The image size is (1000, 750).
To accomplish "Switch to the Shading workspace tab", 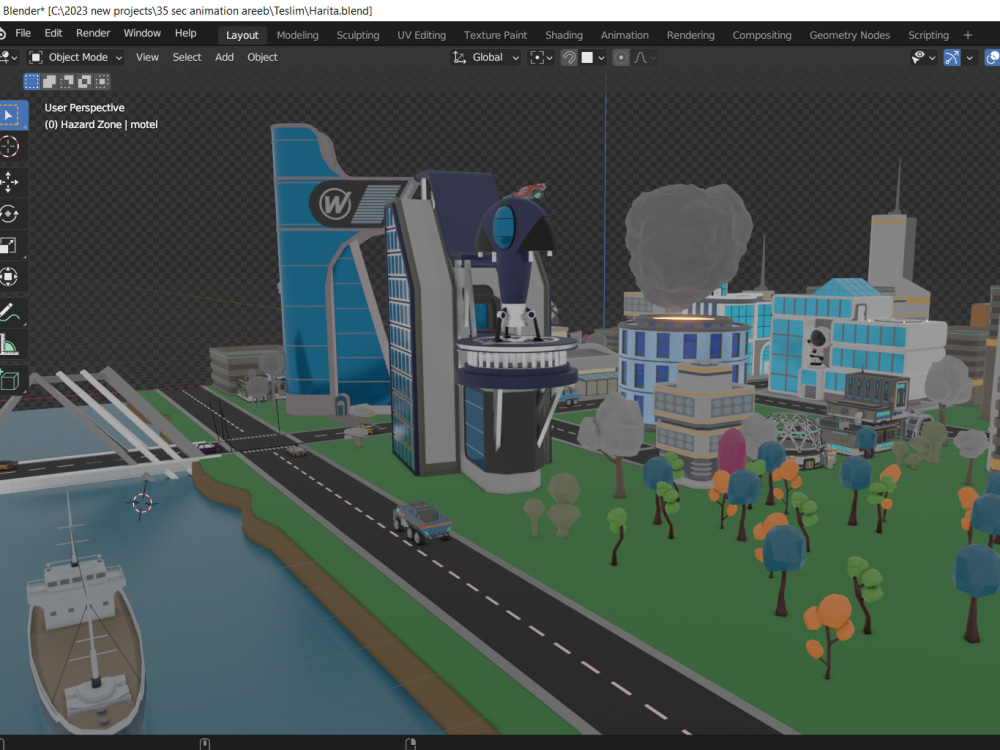I will [x=563, y=34].
